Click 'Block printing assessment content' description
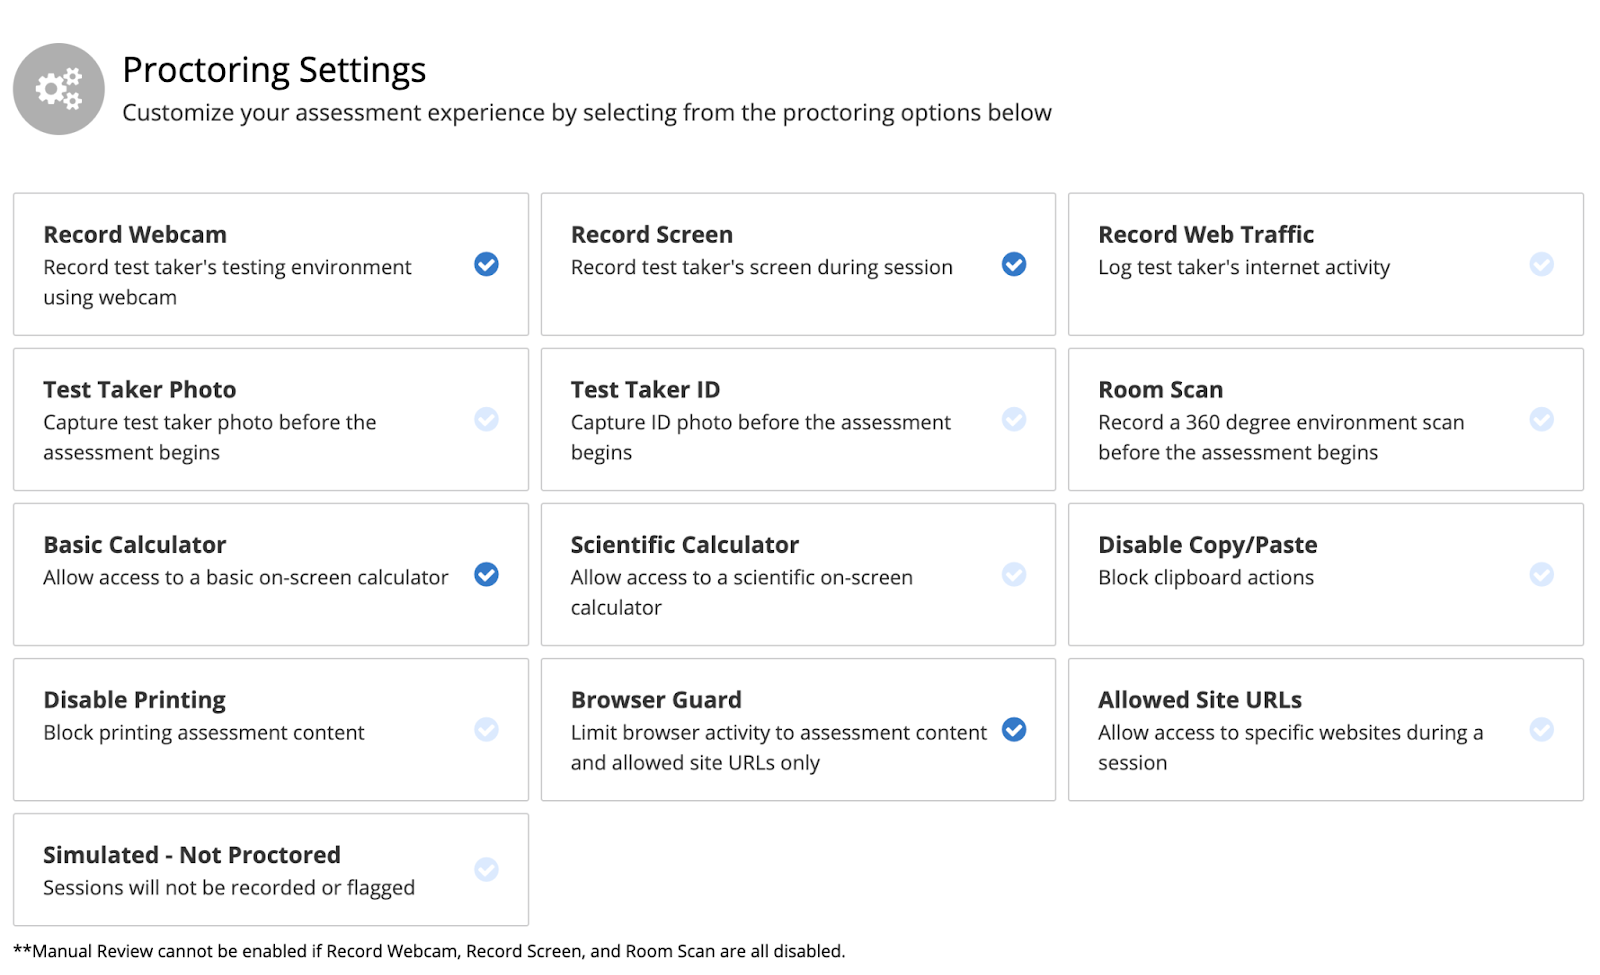The image size is (1600, 975). tap(204, 733)
